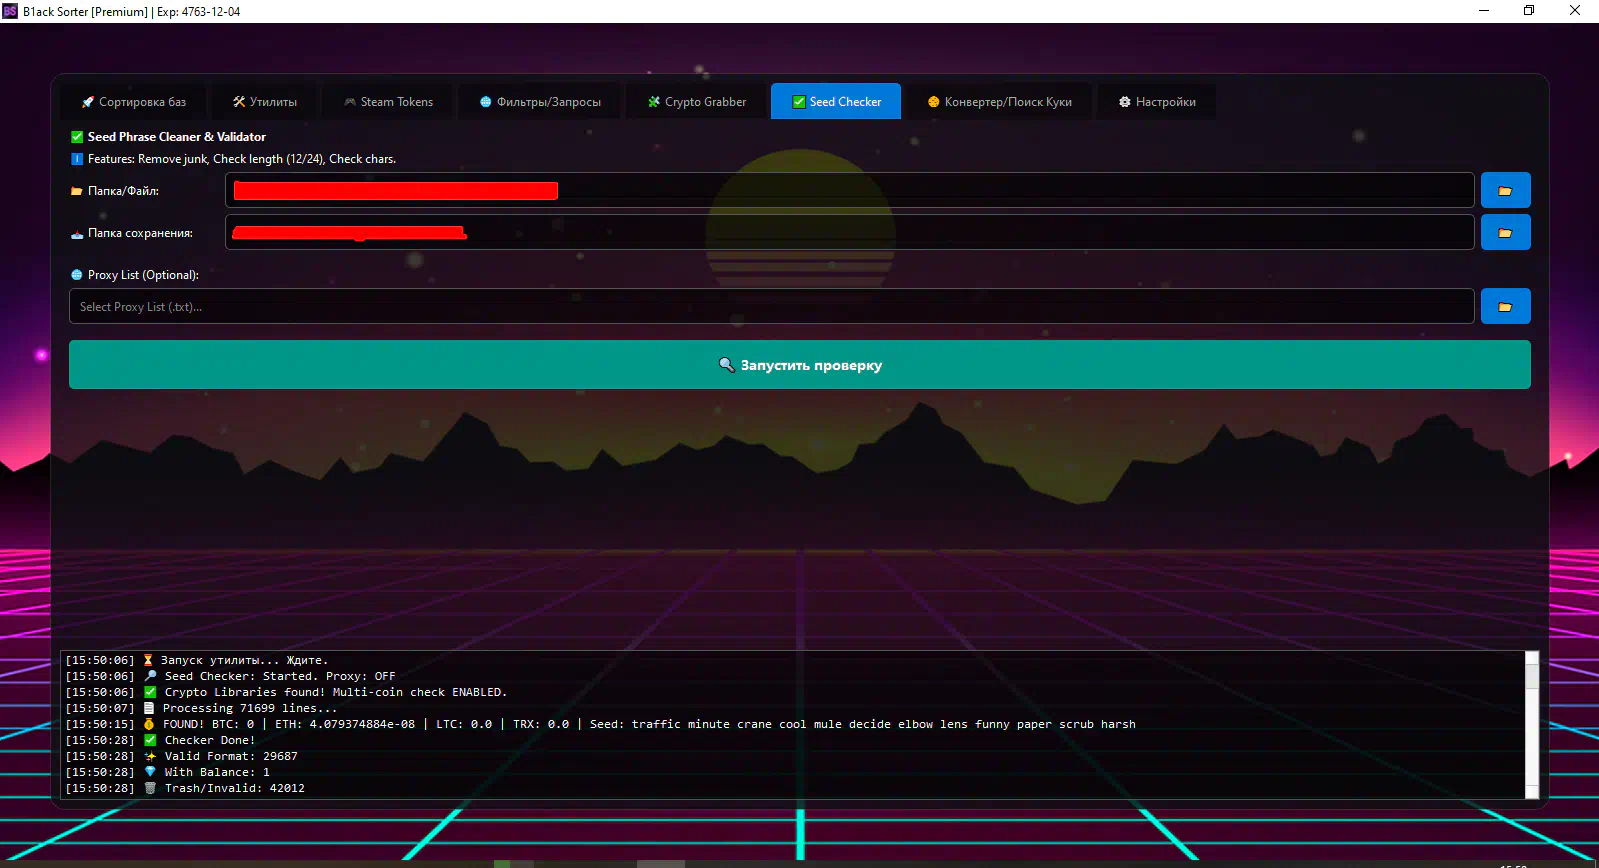The width and height of the screenshot is (1599, 868).
Task: Click the folder browse icon for Папка/Файл
Action: click(1505, 191)
